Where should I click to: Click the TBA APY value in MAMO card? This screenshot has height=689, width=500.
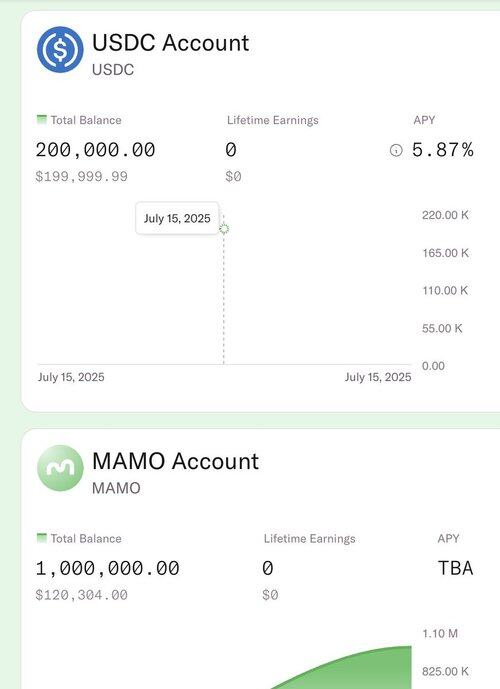pos(456,568)
